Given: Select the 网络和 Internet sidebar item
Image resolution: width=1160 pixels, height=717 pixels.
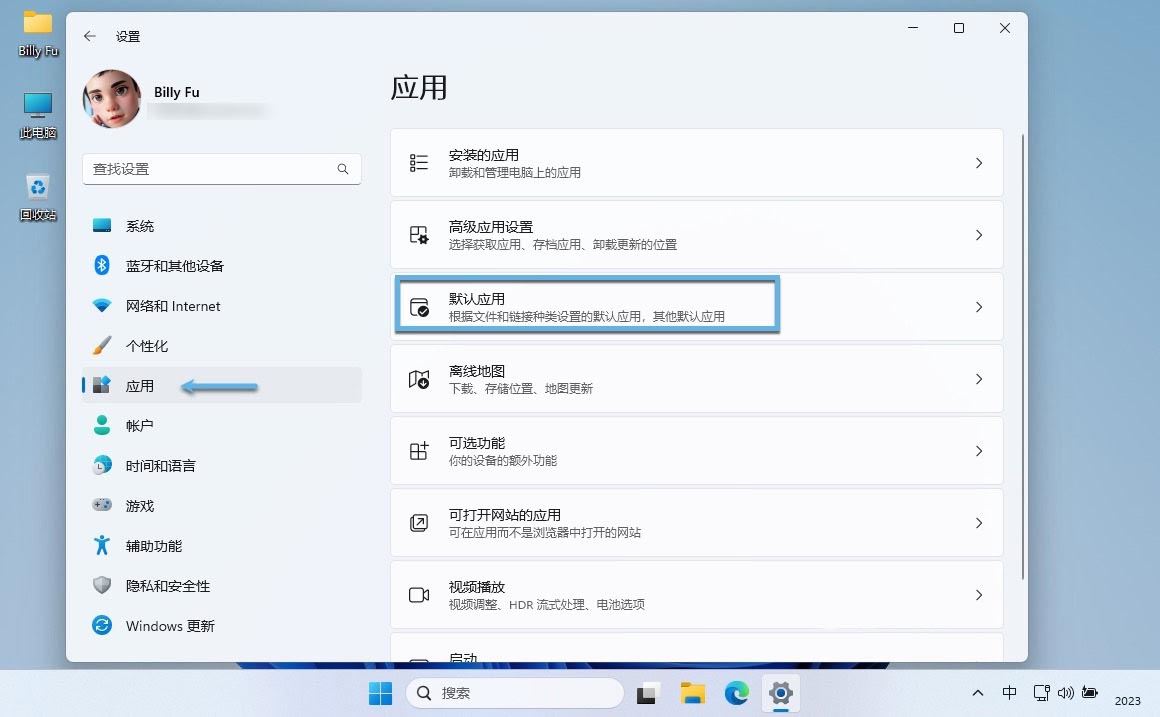Looking at the screenshot, I should tap(172, 306).
